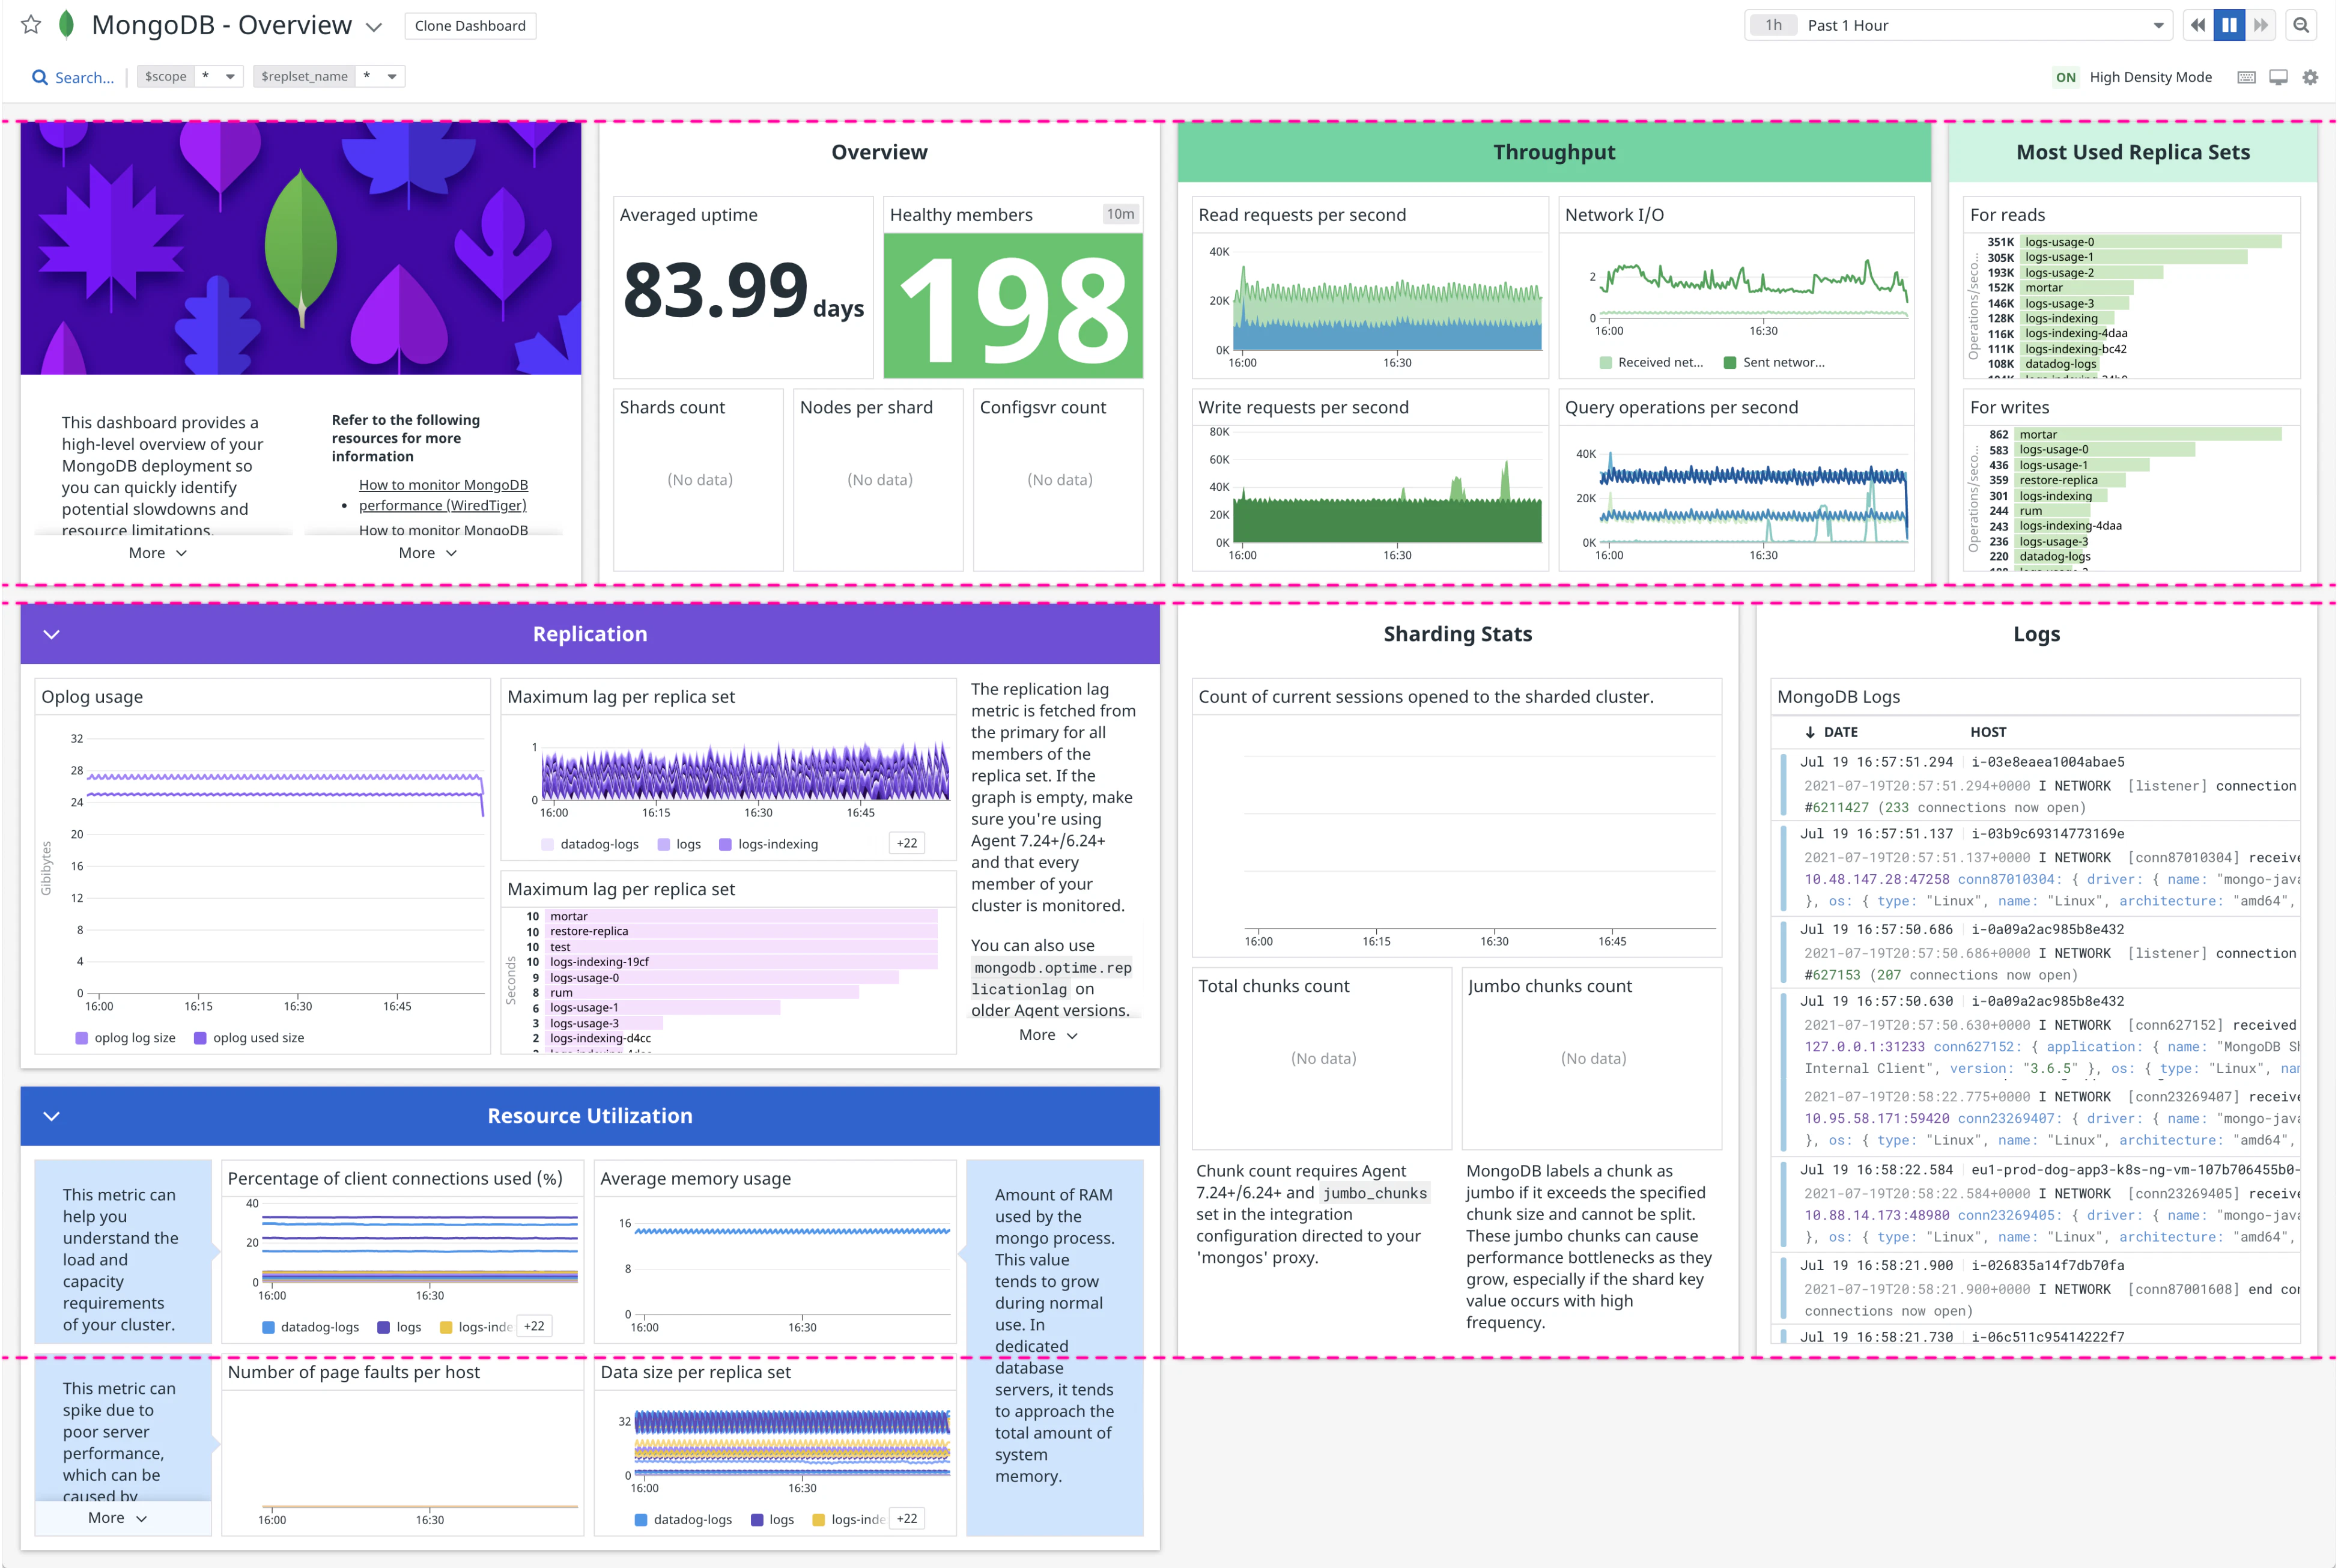Toggle High Density Mode off
Screen dimensions: 2338x1568
2066,77
